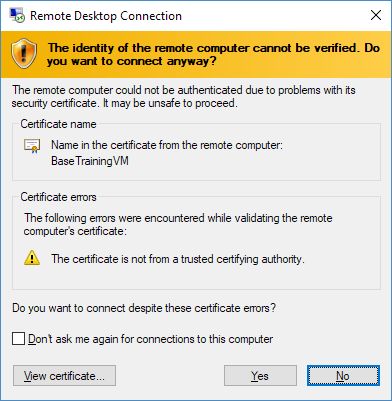This screenshot has height=401, width=392.
Task: Close the Remote Desktop Connection dialog
Action: pyautogui.click(x=376, y=15)
